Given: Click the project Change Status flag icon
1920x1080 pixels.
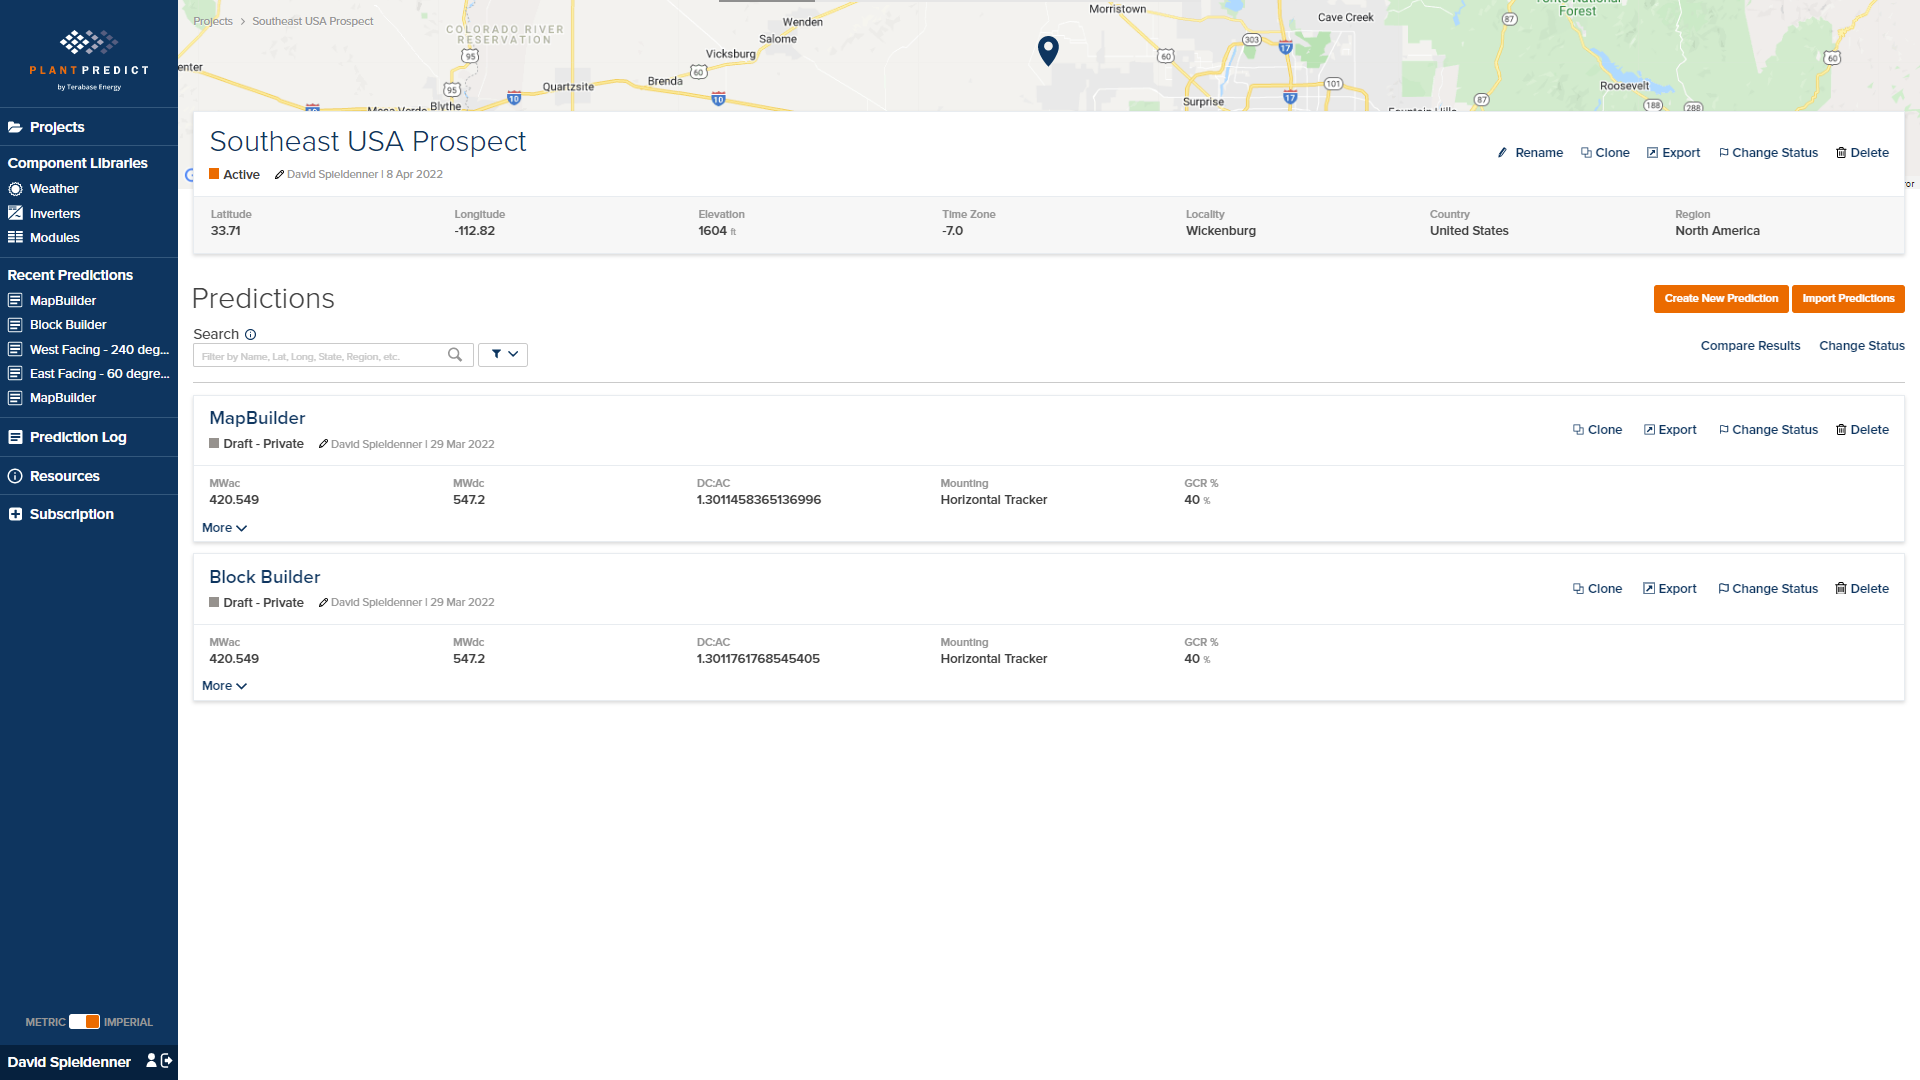Looking at the screenshot, I should click(1724, 153).
